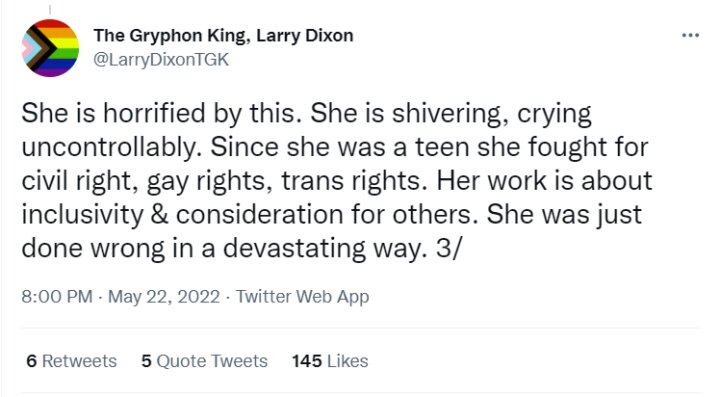This screenshot has height=397, width=720.
Task: Click the thread connector line above avatar
Action: (x=50, y=8)
